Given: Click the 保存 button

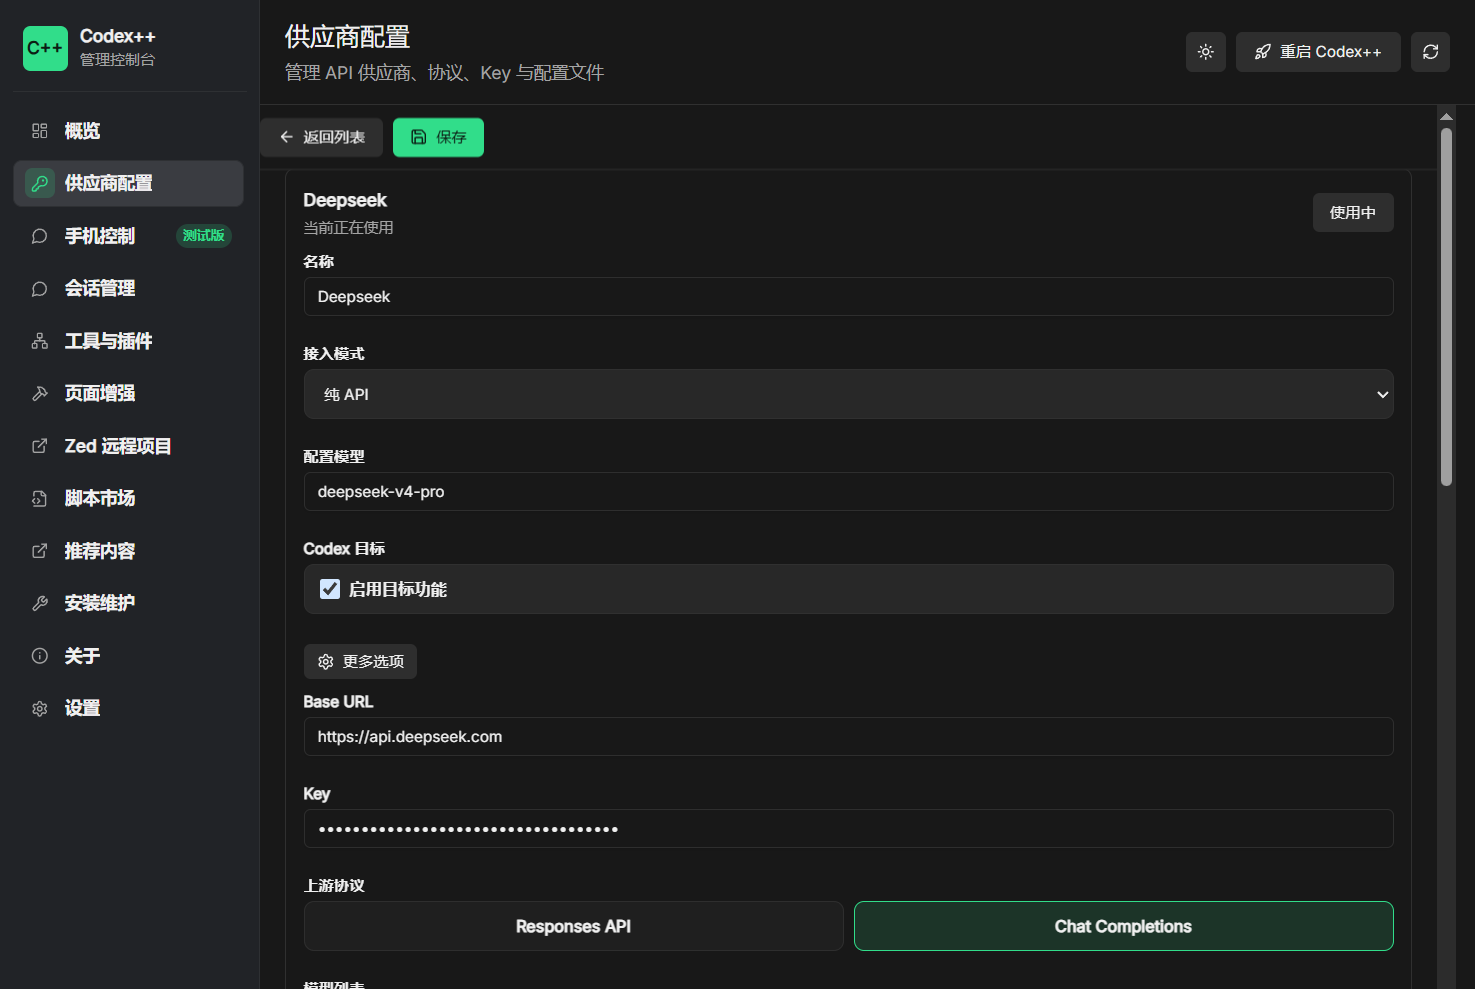Looking at the screenshot, I should (438, 137).
